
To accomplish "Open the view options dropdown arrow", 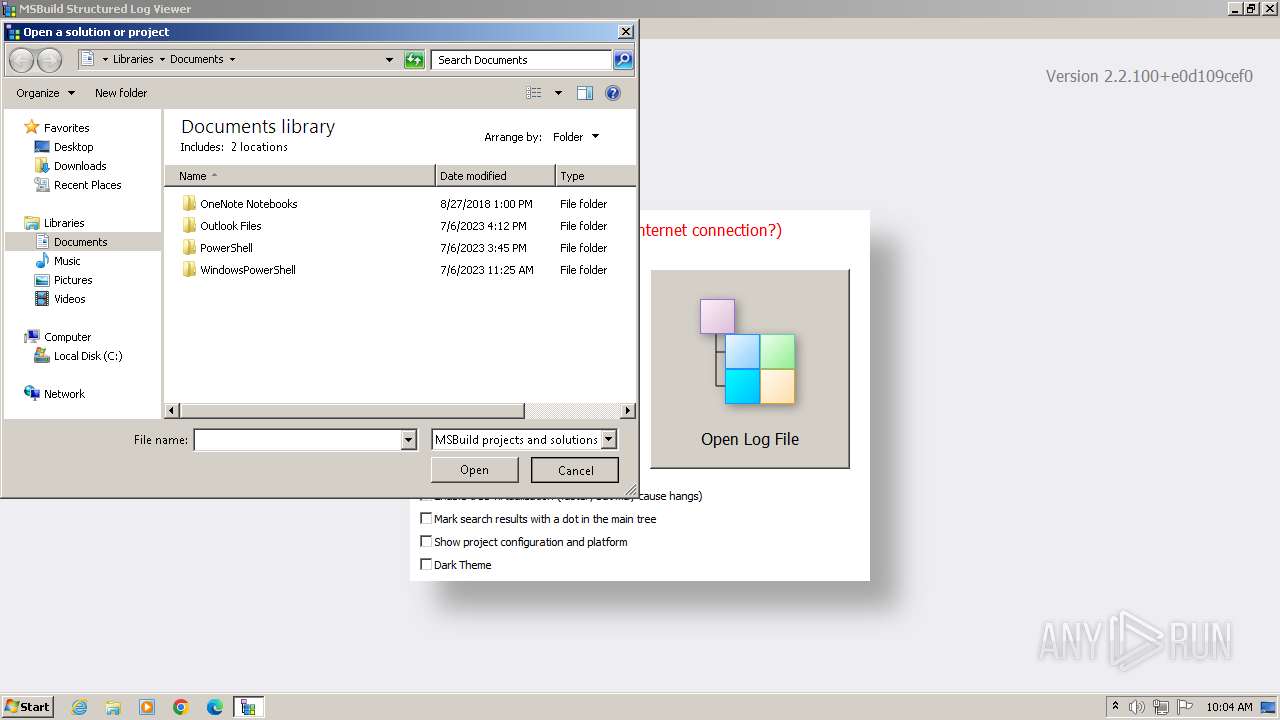I will (x=558, y=93).
